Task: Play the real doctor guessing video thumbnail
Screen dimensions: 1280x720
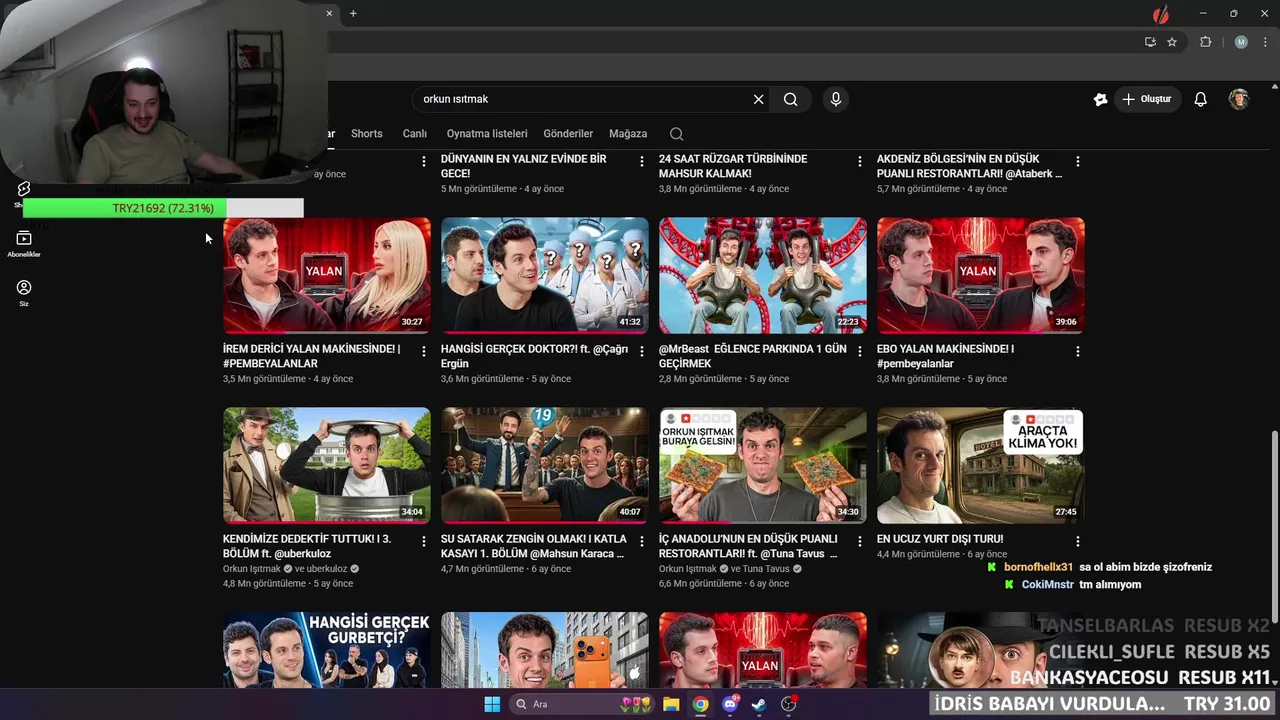Action: click(x=545, y=275)
